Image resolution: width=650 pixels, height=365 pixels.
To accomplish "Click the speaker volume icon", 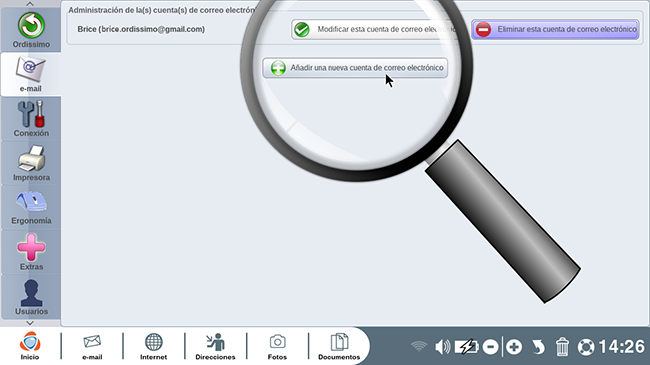I will pos(442,347).
